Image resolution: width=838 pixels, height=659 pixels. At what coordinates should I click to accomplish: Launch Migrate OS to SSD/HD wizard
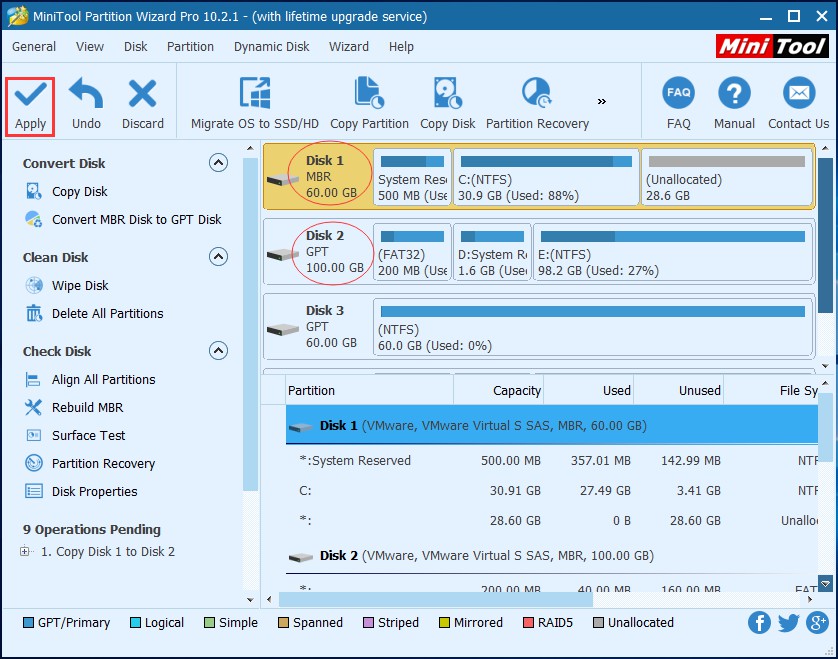(255, 105)
